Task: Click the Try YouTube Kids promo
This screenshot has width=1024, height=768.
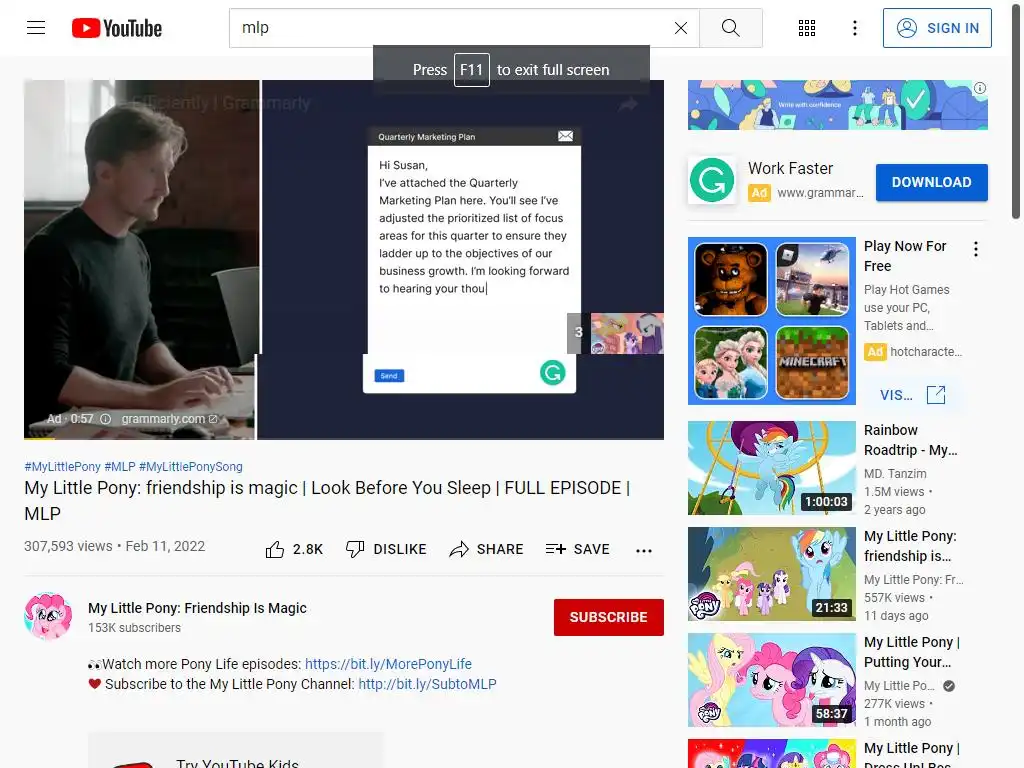Action: (236, 751)
